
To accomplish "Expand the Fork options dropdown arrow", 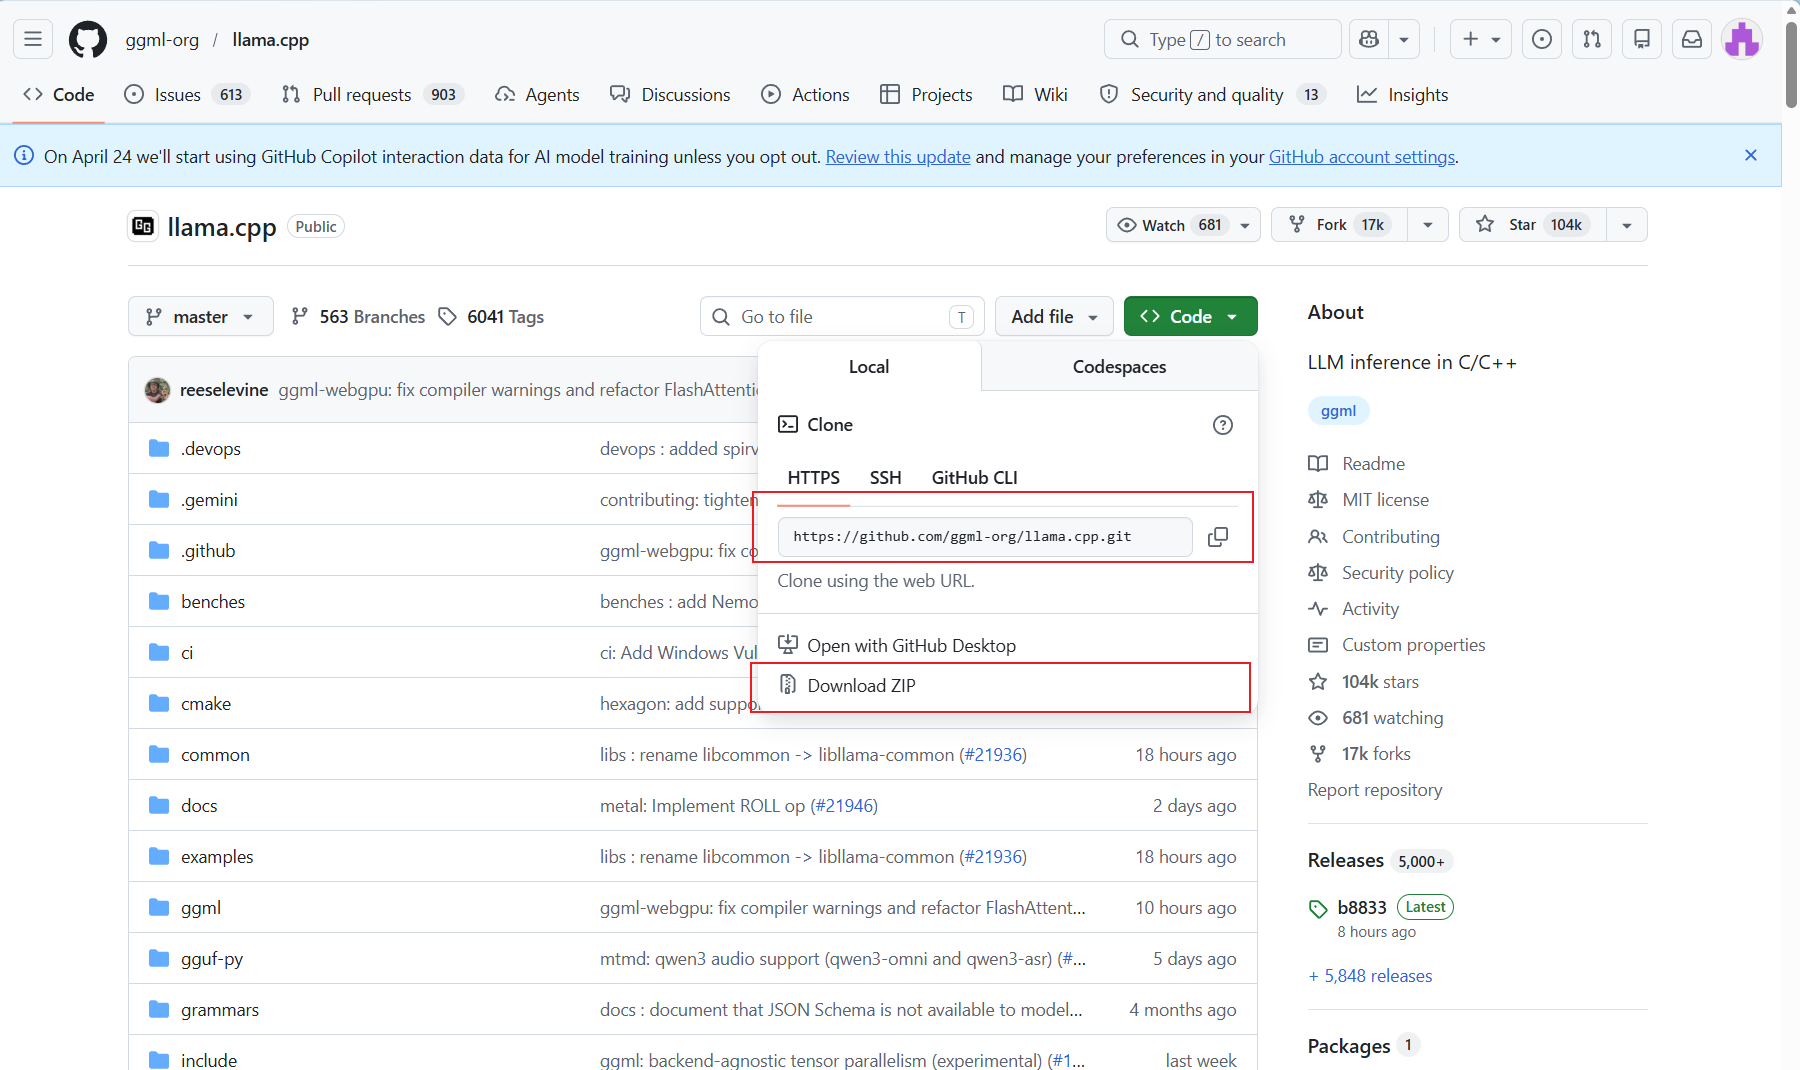I will [1428, 225].
